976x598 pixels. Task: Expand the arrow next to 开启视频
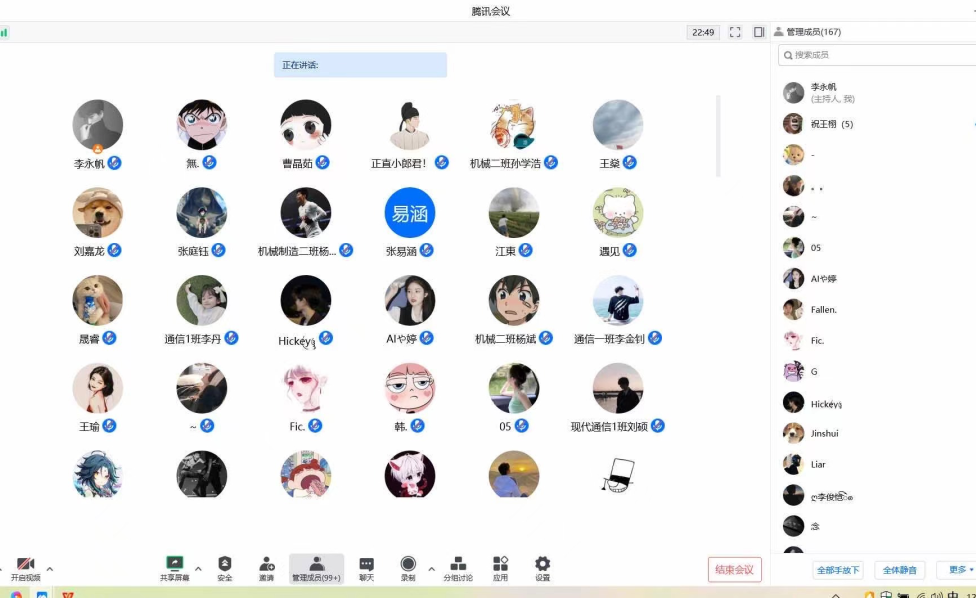[x=50, y=569]
